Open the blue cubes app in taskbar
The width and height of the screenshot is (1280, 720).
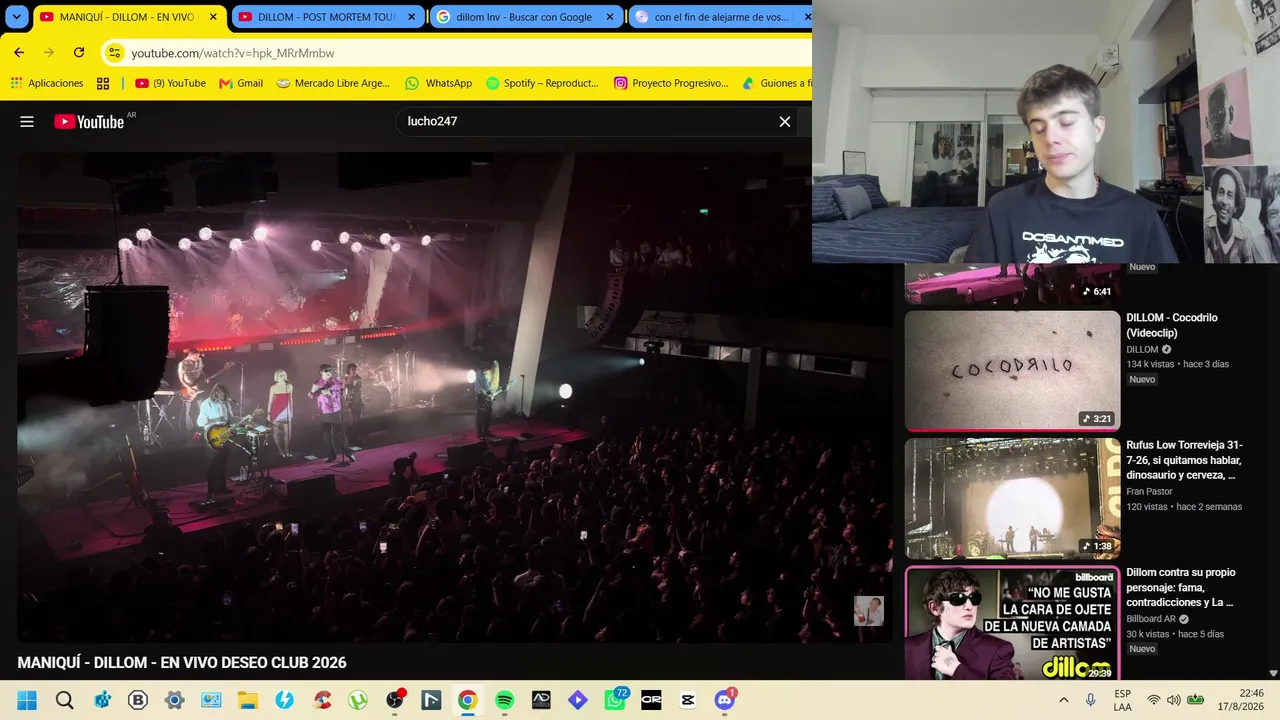(x=102, y=700)
